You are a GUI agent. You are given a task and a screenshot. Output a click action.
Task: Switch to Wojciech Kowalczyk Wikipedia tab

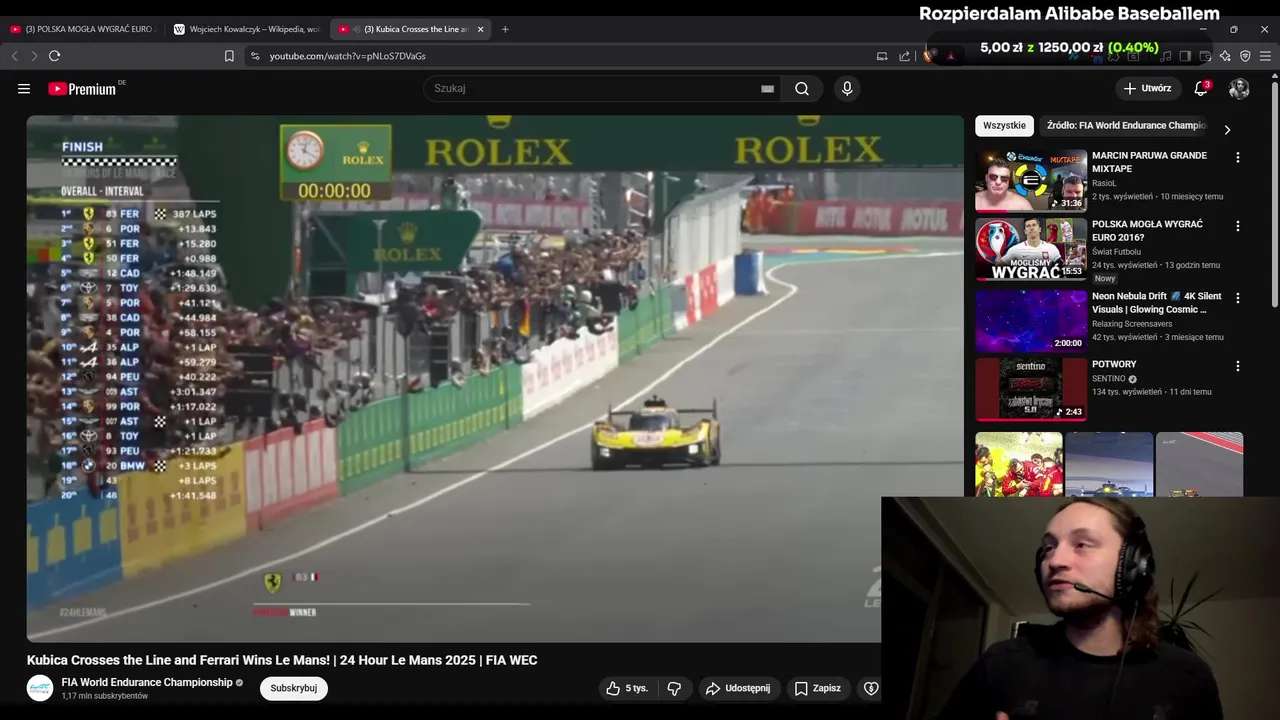247,29
